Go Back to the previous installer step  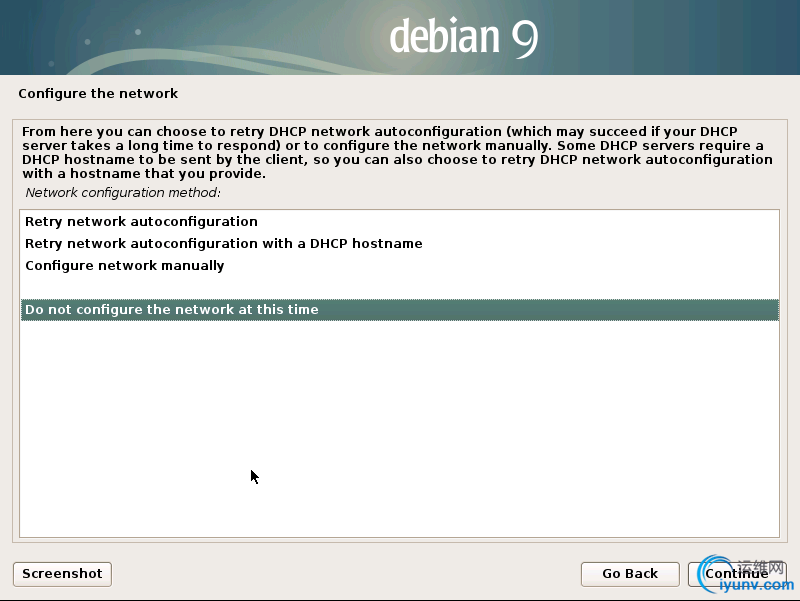click(x=630, y=574)
